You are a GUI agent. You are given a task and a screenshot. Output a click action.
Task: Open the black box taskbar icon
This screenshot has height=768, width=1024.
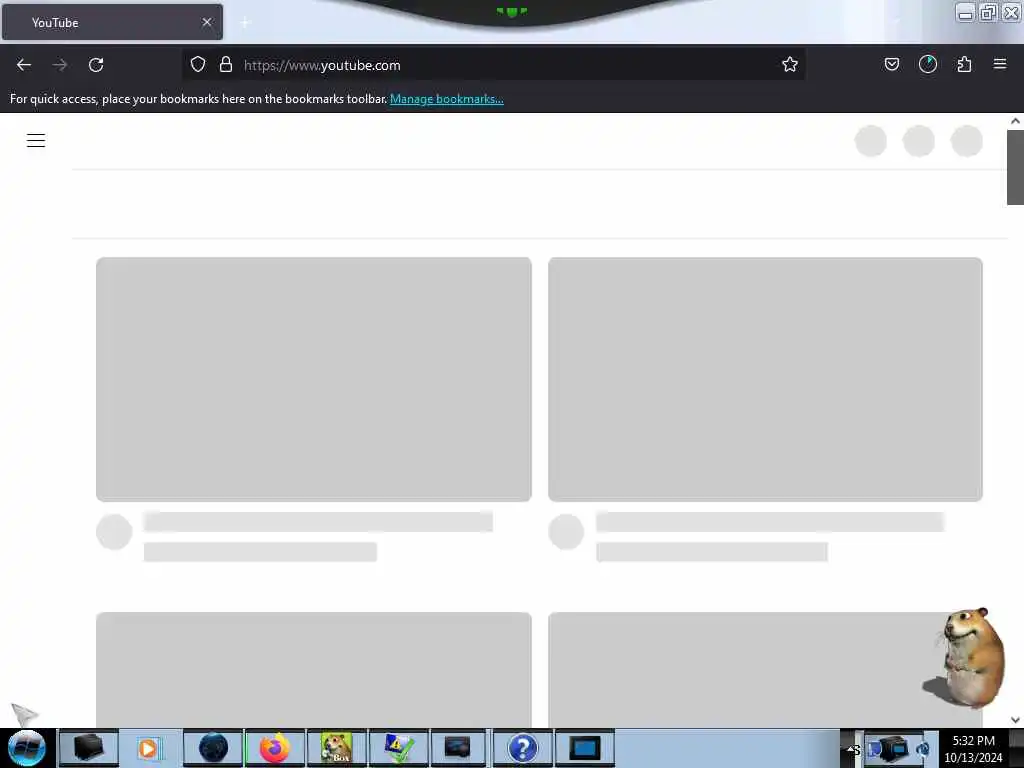click(89, 748)
